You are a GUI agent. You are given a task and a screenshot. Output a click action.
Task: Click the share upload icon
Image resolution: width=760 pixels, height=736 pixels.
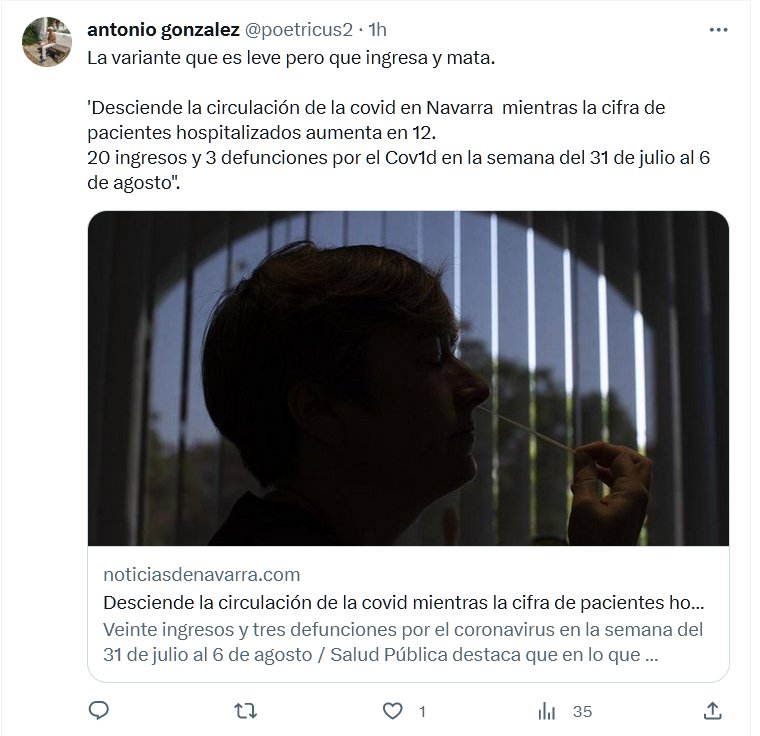click(x=712, y=711)
